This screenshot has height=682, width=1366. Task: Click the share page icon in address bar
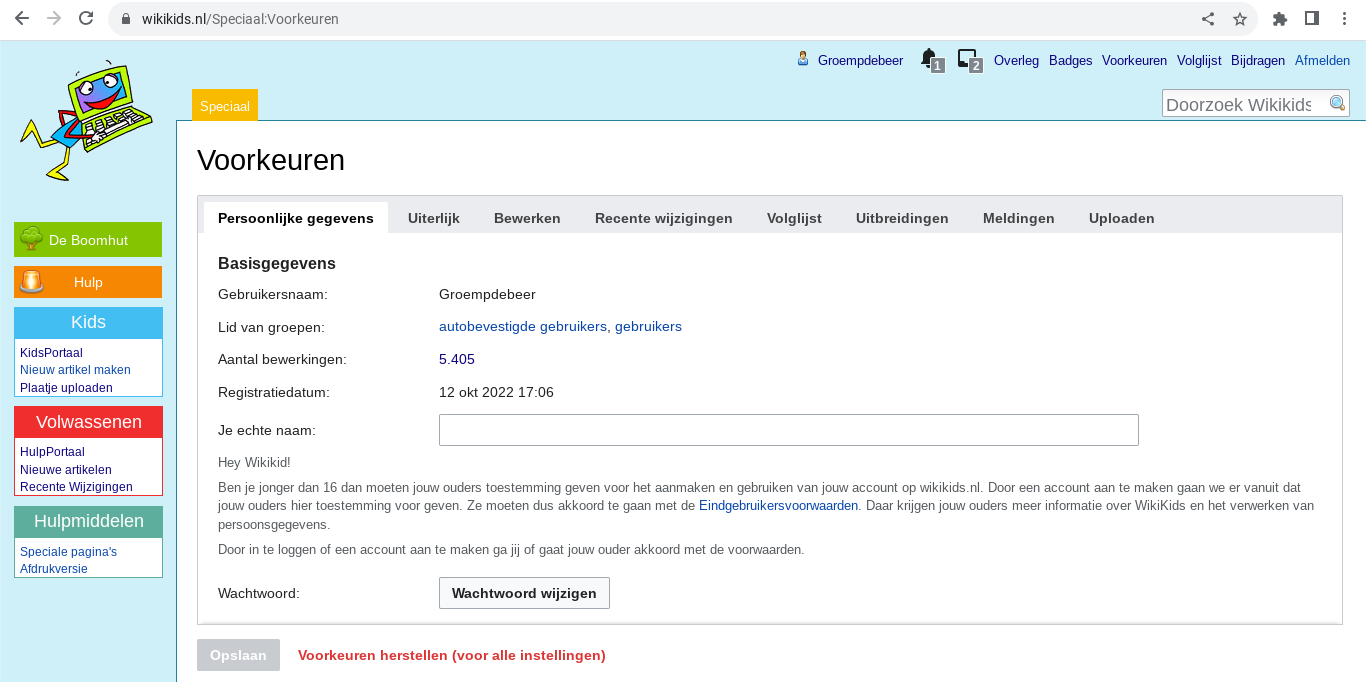1208,18
